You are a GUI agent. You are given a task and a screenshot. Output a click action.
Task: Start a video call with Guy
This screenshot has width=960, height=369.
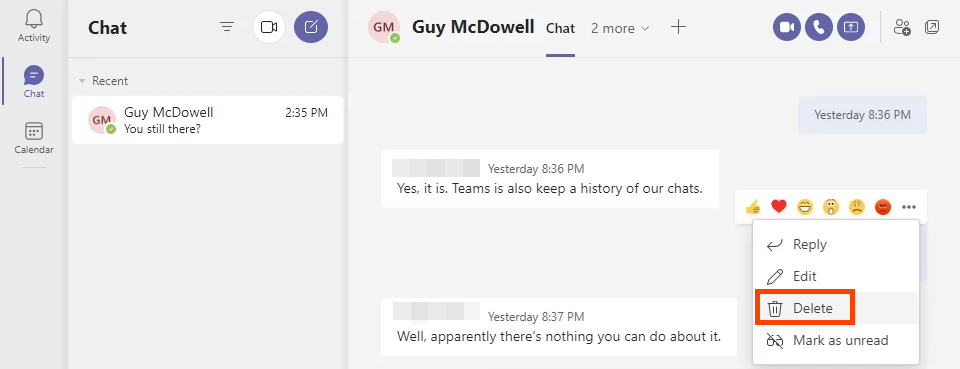pos(787,28)
